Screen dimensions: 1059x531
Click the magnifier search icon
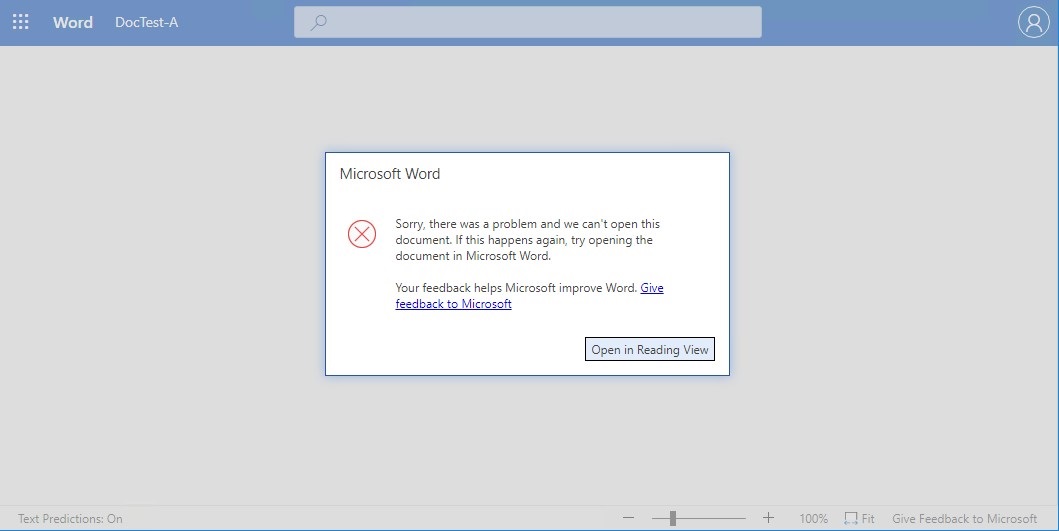(x=319, y=22)
